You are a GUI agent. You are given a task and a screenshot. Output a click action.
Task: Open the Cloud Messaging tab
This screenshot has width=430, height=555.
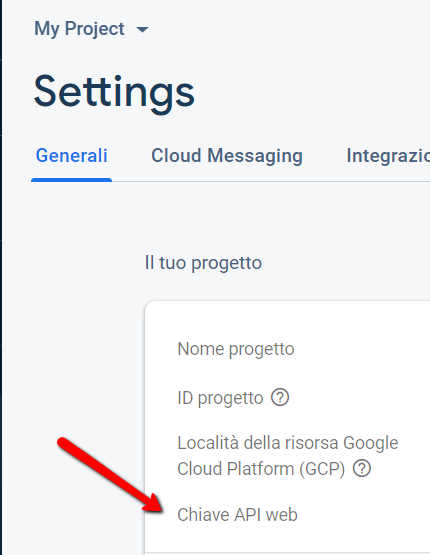point(227,155)
